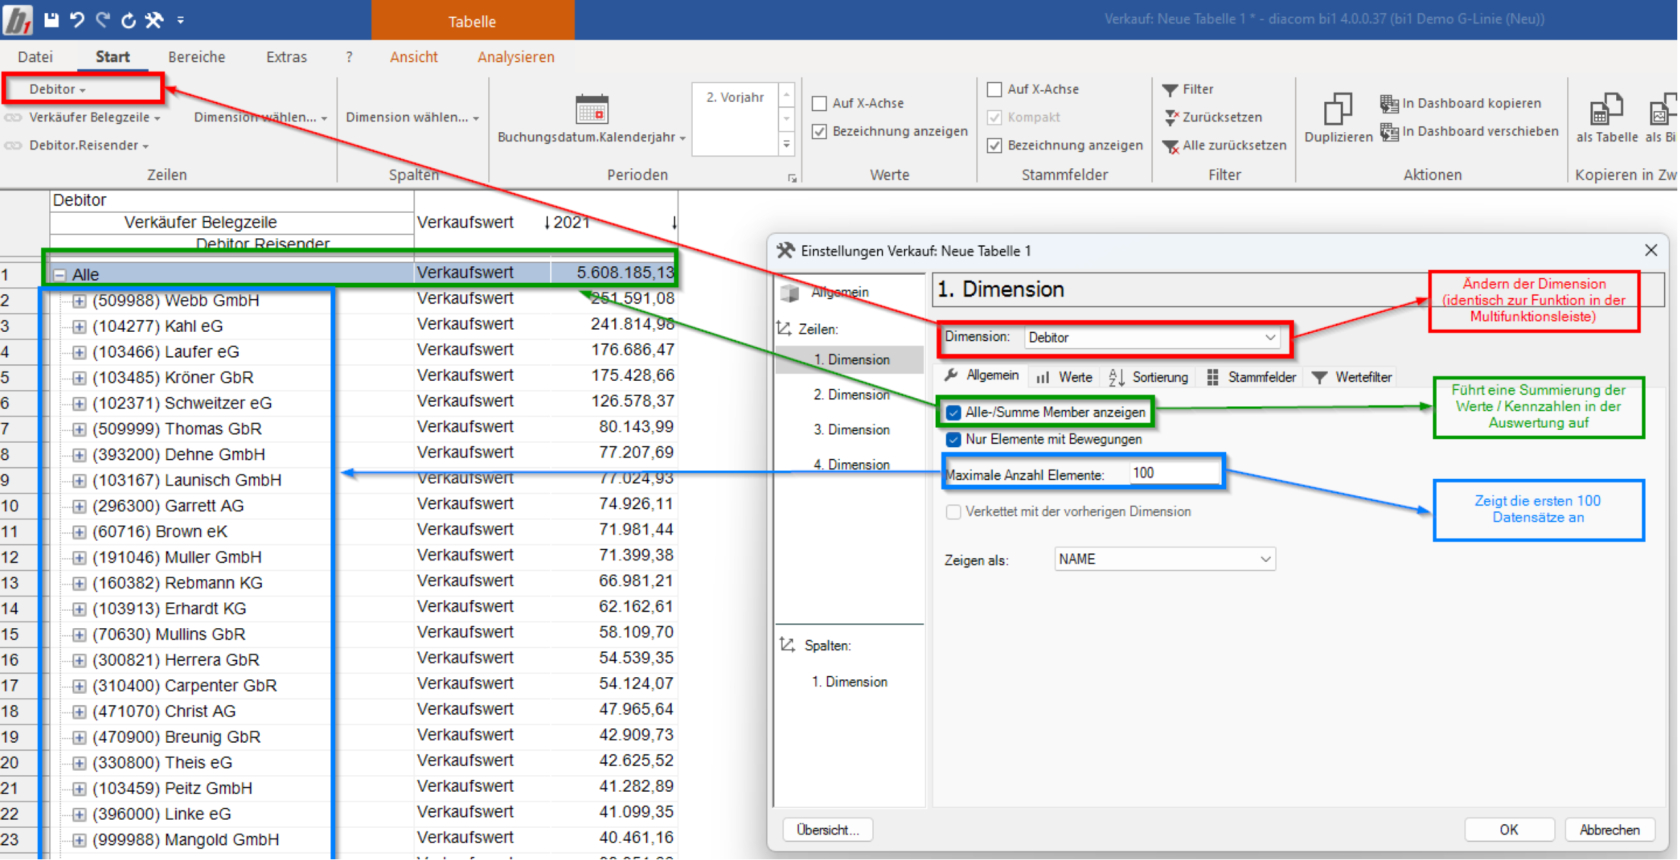Viewport: 1680px width, 860px height.
Task: Open the Zeigen als NAME dropdown
Action: (x=1165, y=559)
